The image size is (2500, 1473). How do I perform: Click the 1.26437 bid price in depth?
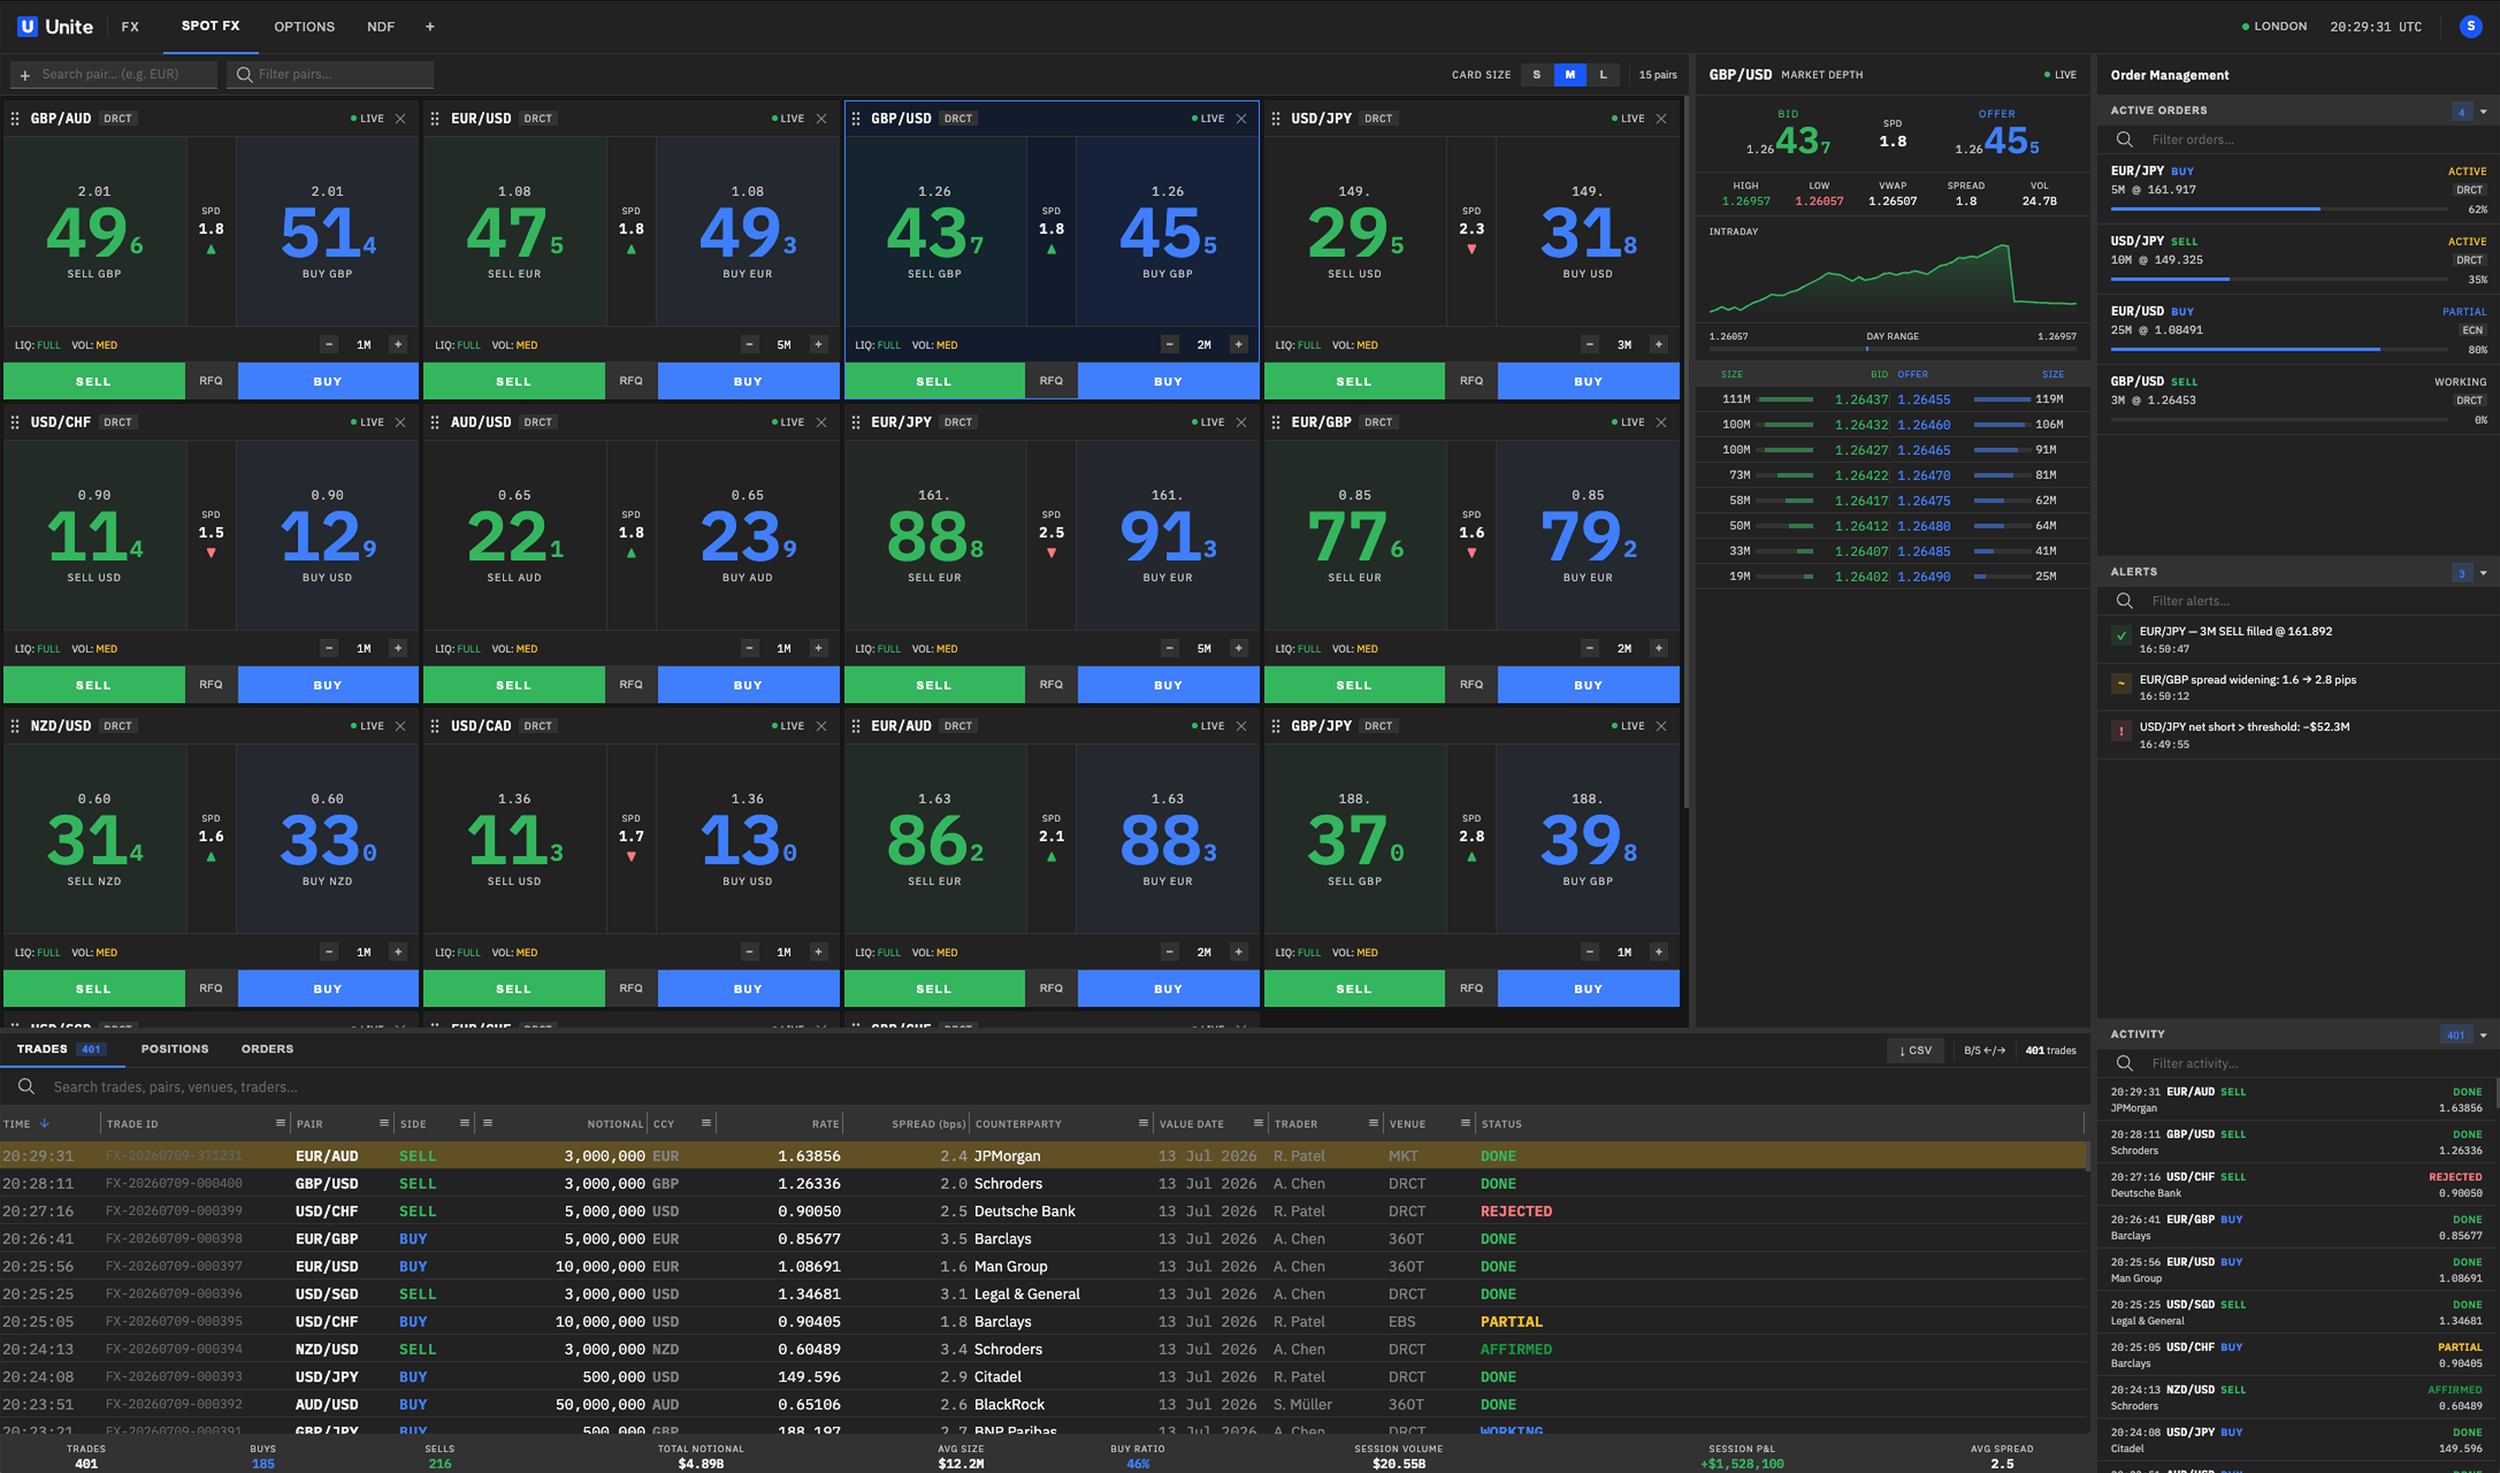tap(1861, 399)
